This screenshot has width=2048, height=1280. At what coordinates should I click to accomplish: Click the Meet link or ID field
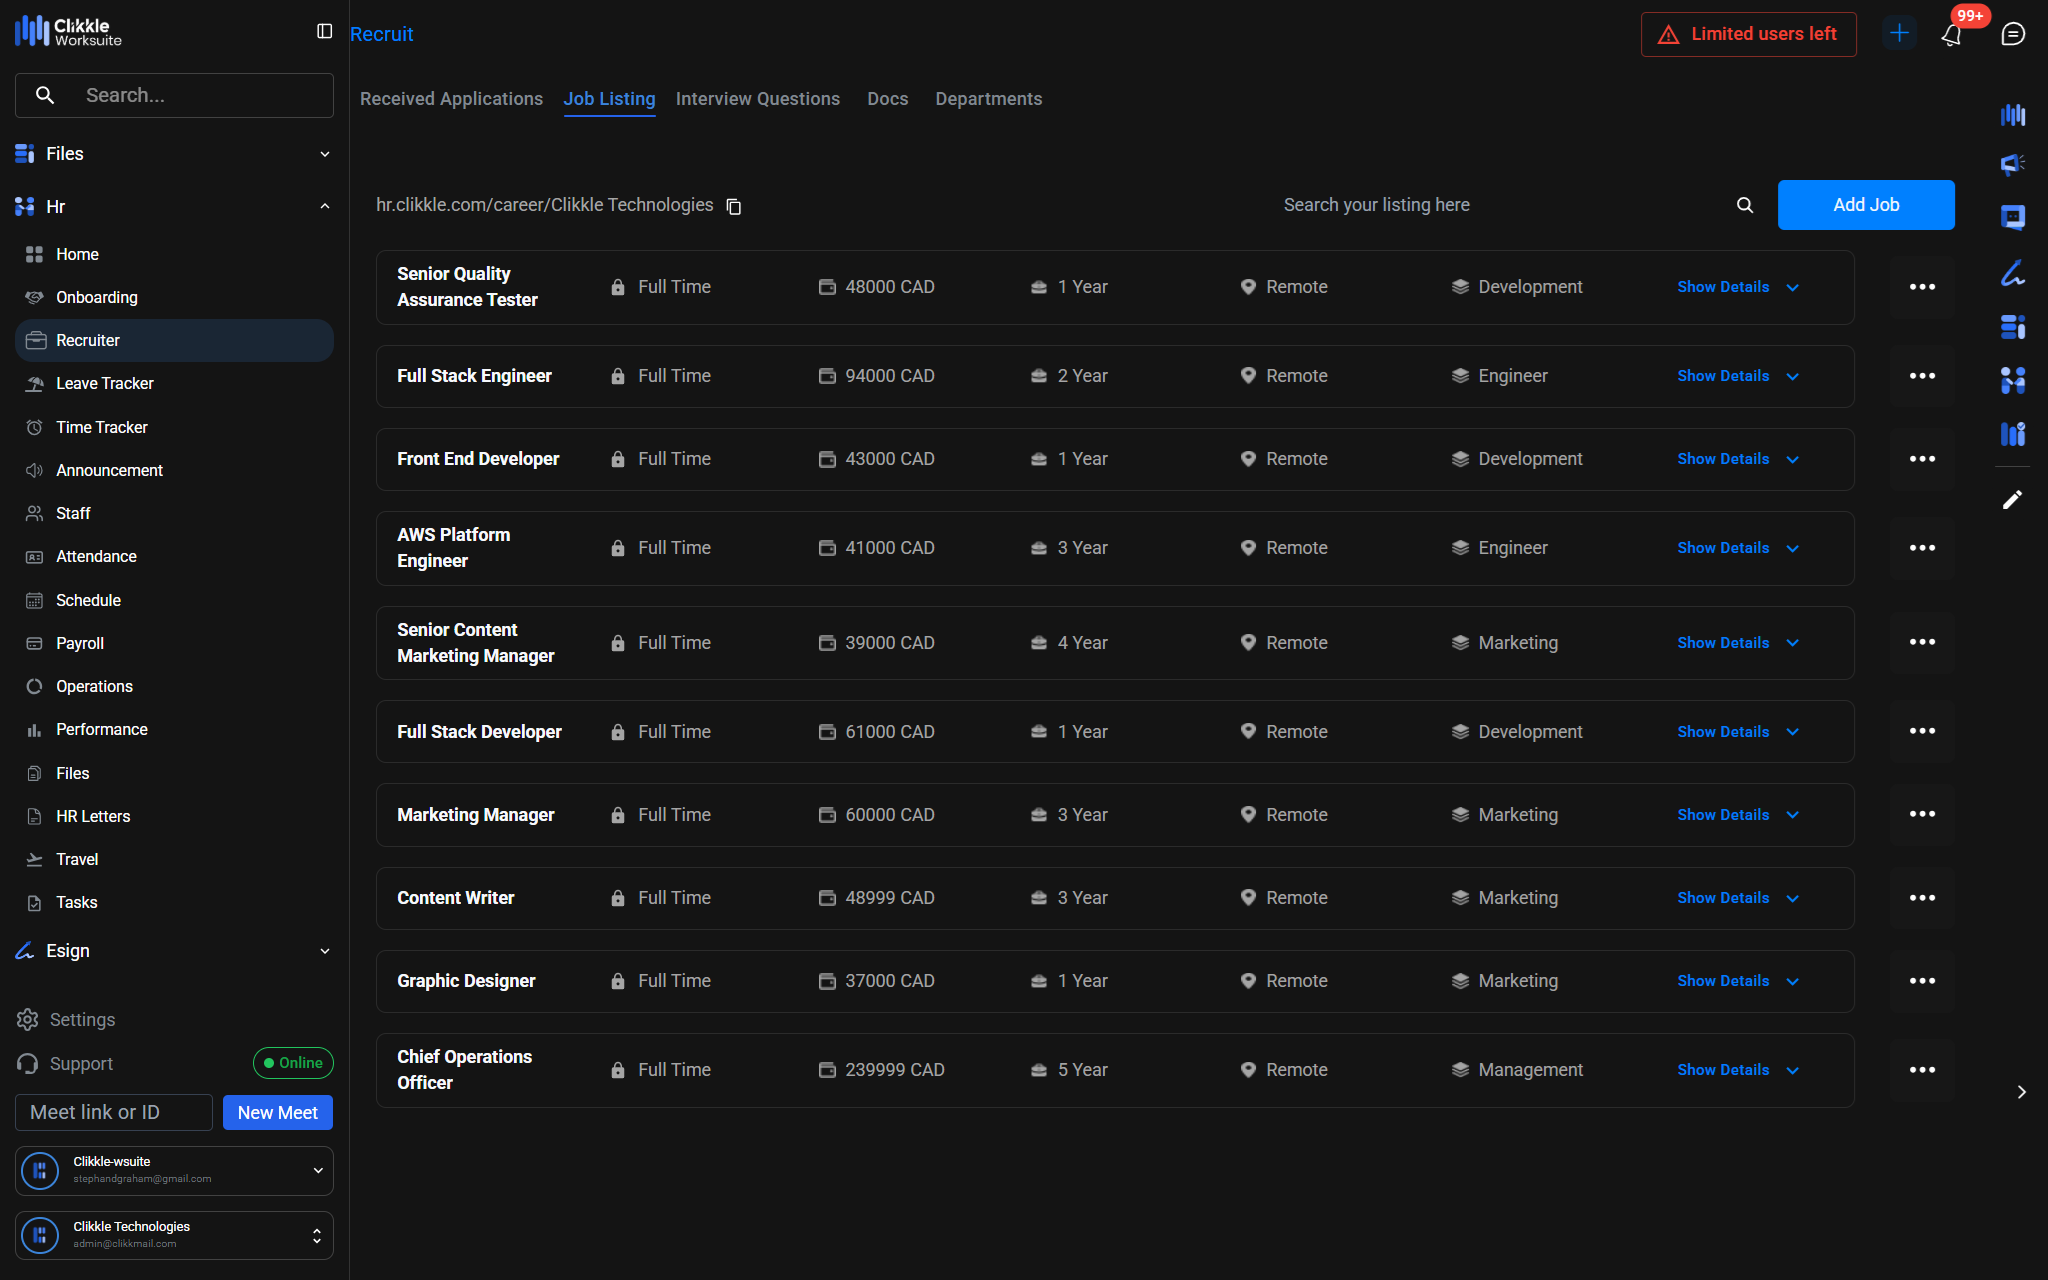click(114, 1112)
